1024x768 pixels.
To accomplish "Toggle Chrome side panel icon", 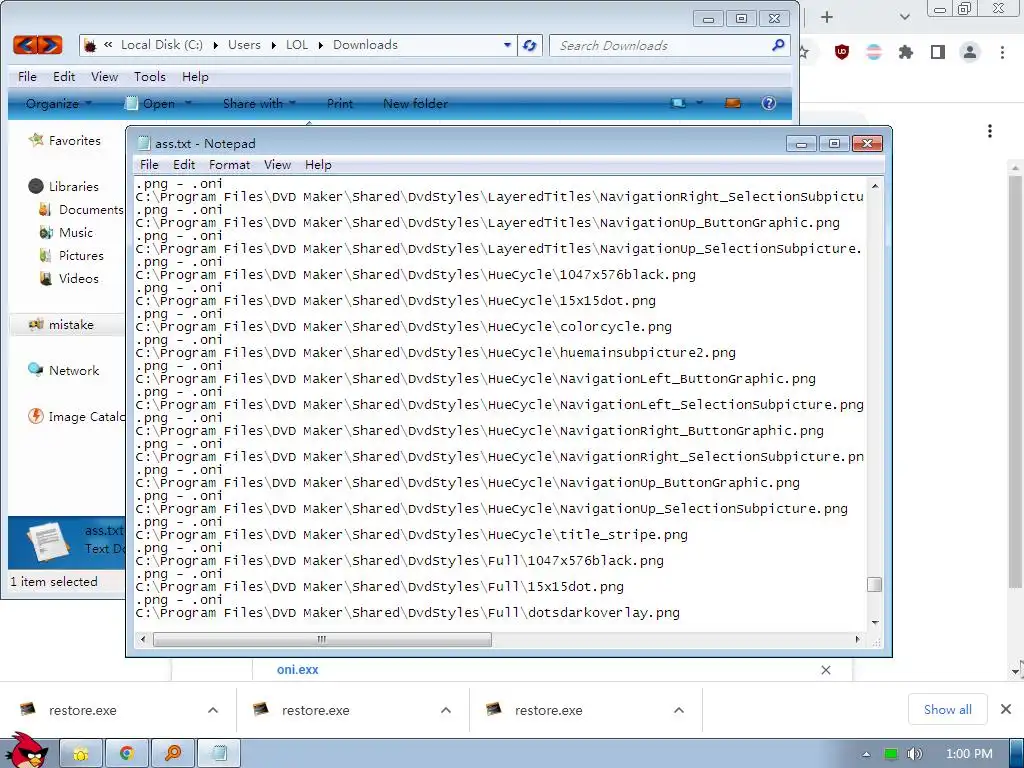I will click(937, 52).
